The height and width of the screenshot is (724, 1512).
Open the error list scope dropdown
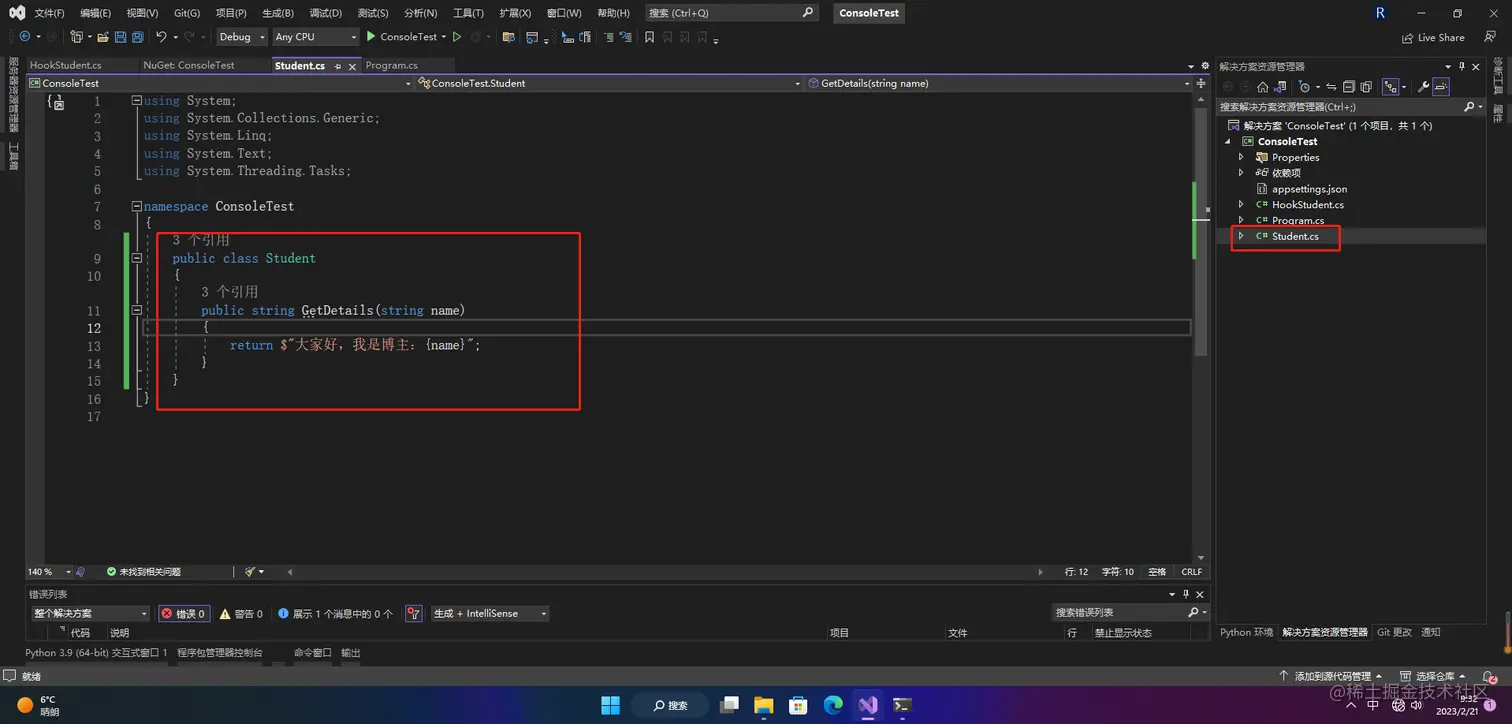[90, 613]
